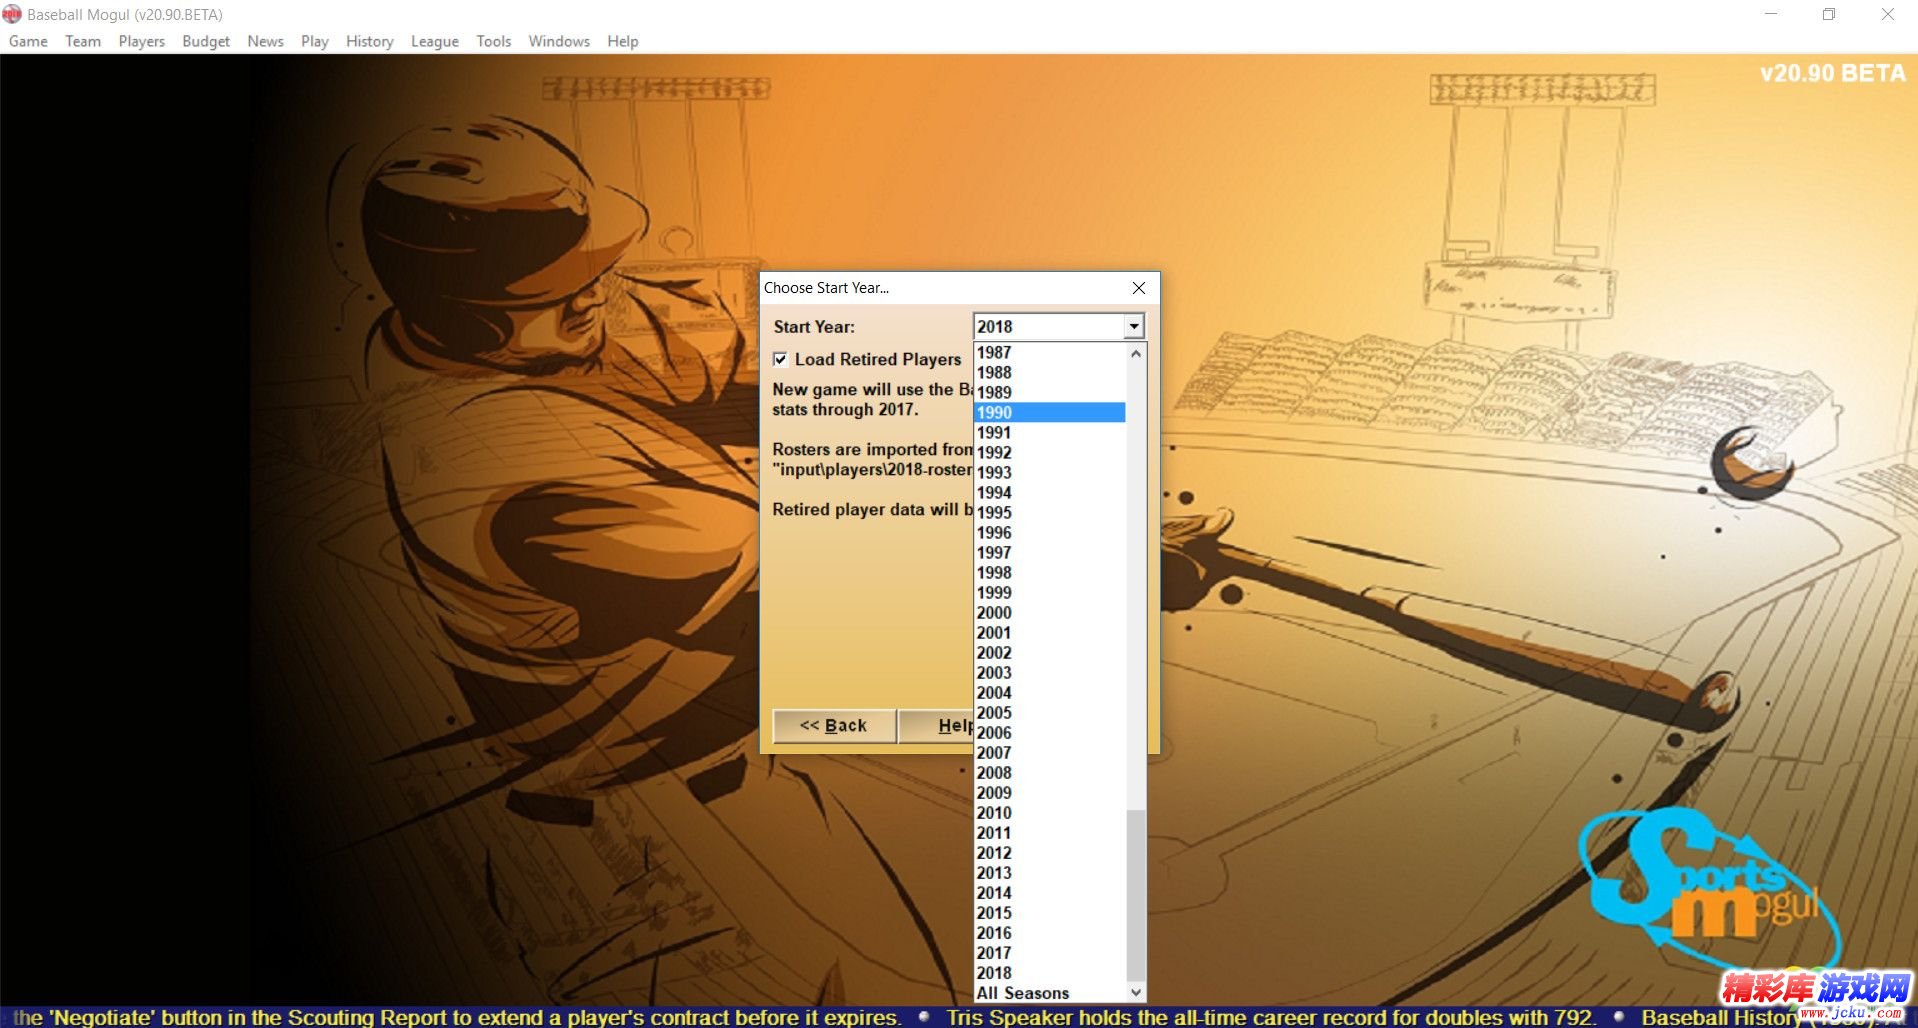Open the Players menu
The width and height of the screenshot is (1918, 1028).
tap(141, 41)
